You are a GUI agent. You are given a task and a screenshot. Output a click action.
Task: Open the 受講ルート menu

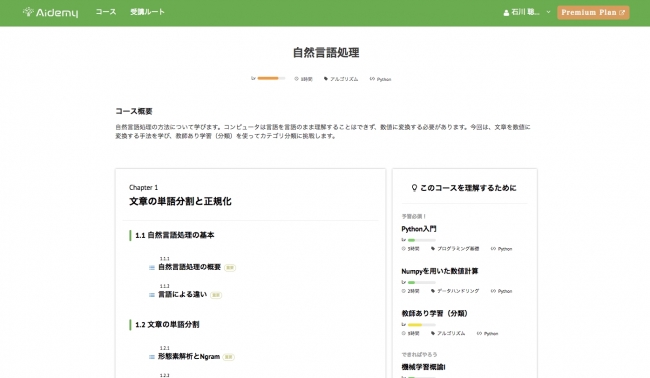(147, 12)
